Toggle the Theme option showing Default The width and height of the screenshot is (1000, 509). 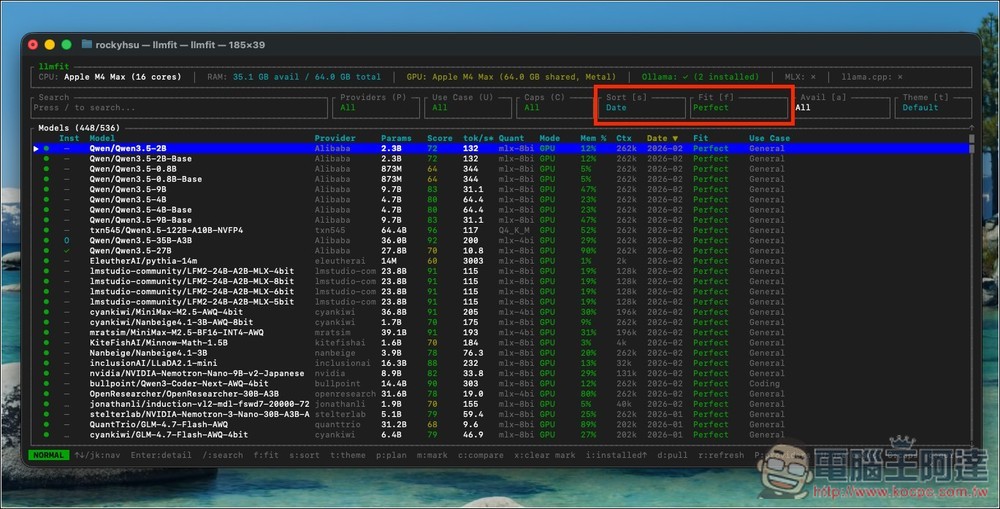click(x=935, y=107)
